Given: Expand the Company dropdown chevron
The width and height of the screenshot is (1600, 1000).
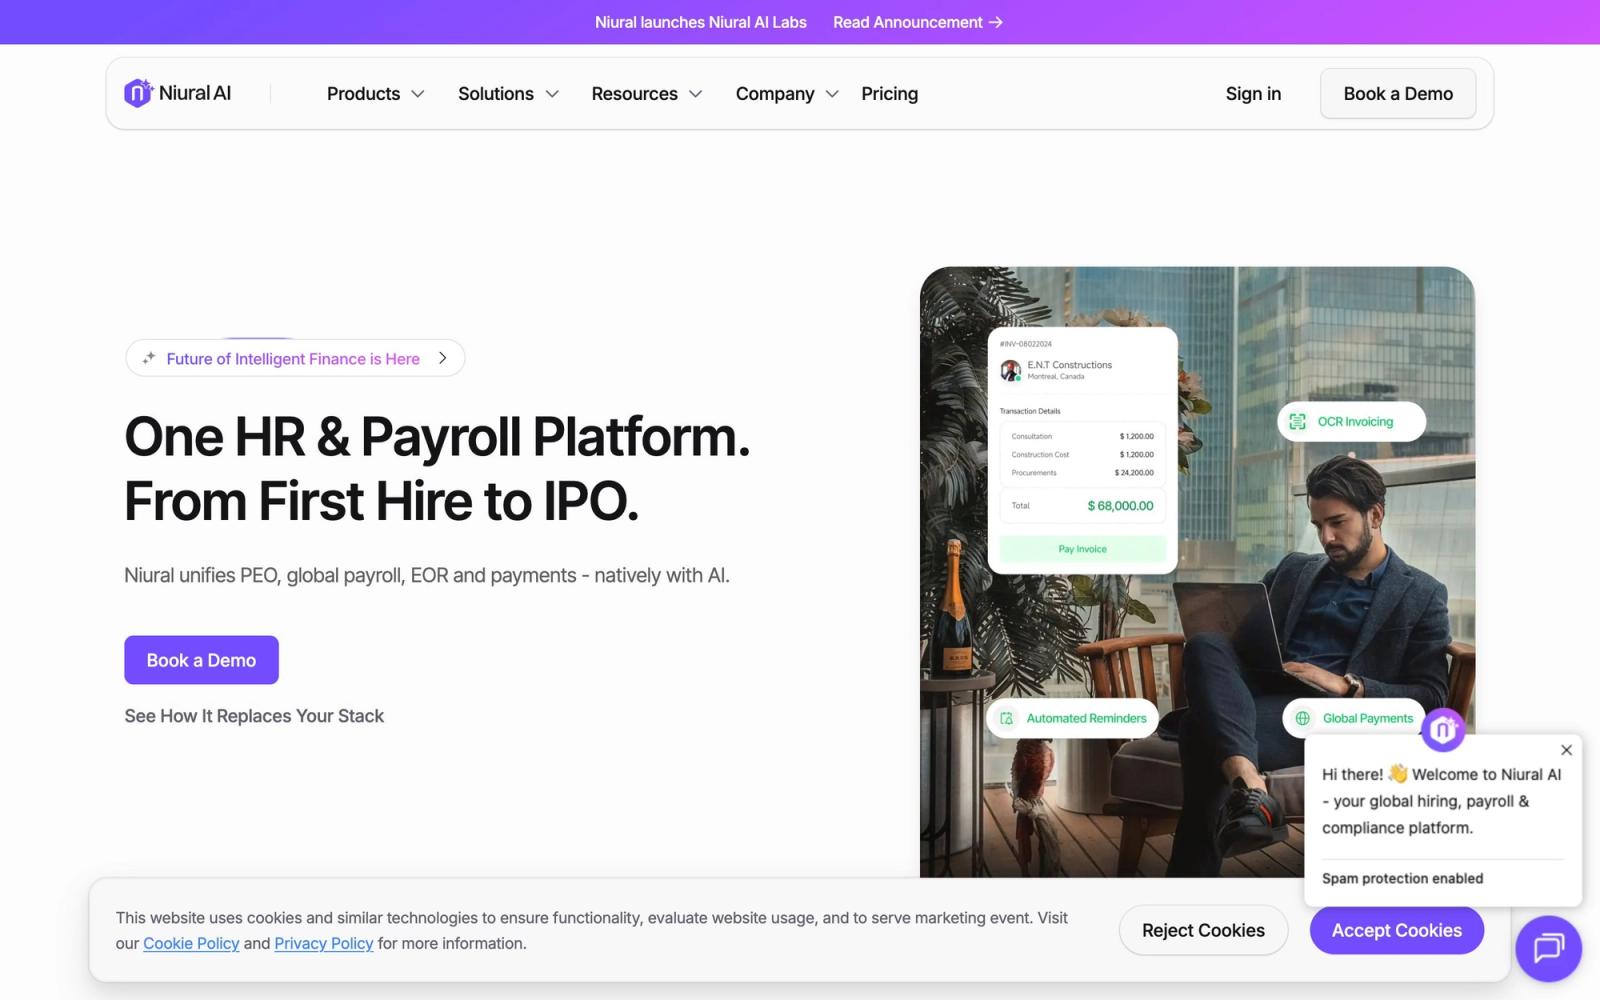Looking at the screenshot, I should pos(832,94).
